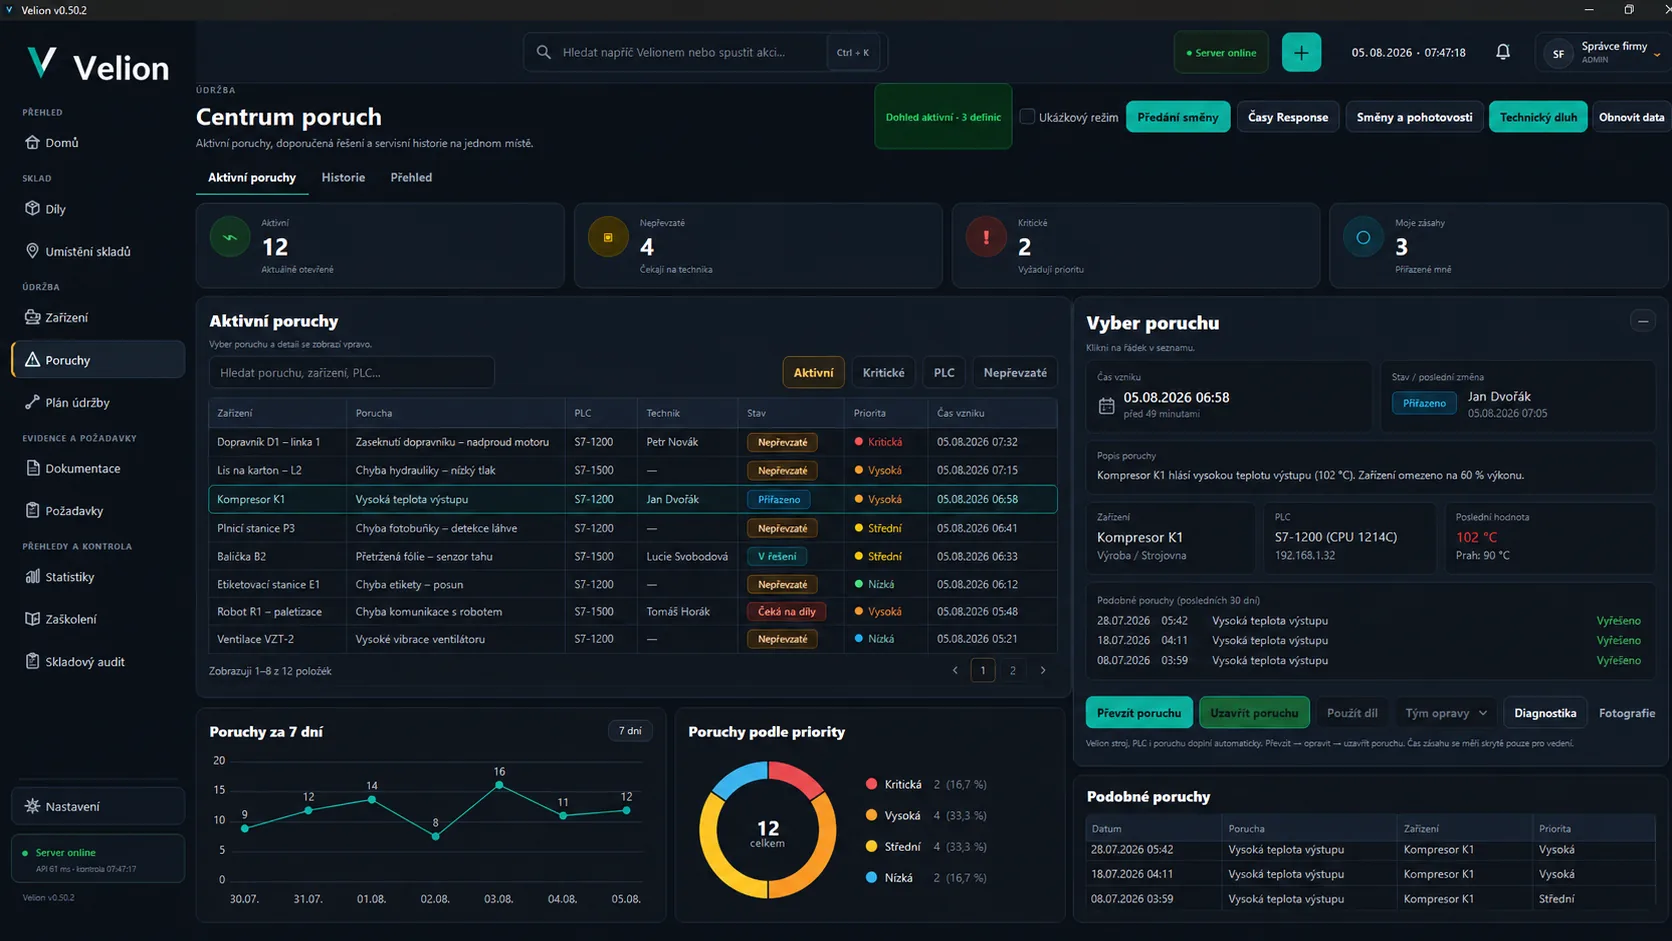Open Domů home icon in sidebar

click(x=32, y=143)
